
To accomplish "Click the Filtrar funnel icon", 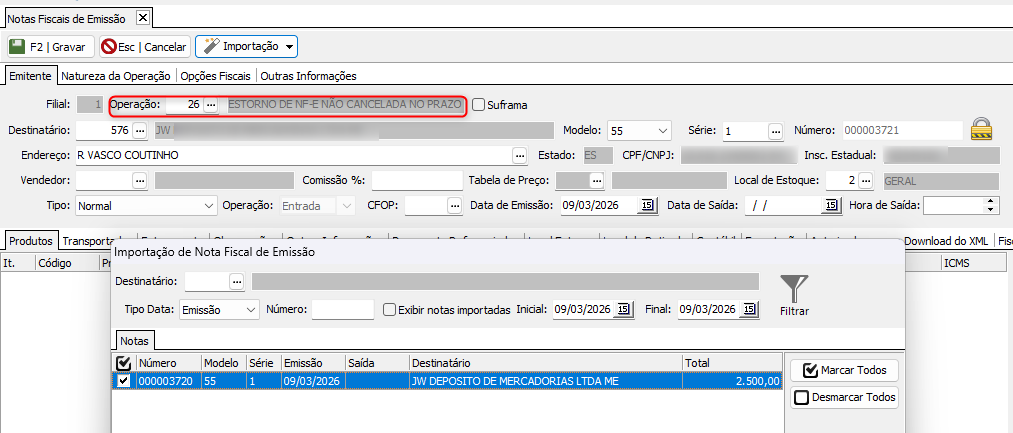I will point(794,291).
